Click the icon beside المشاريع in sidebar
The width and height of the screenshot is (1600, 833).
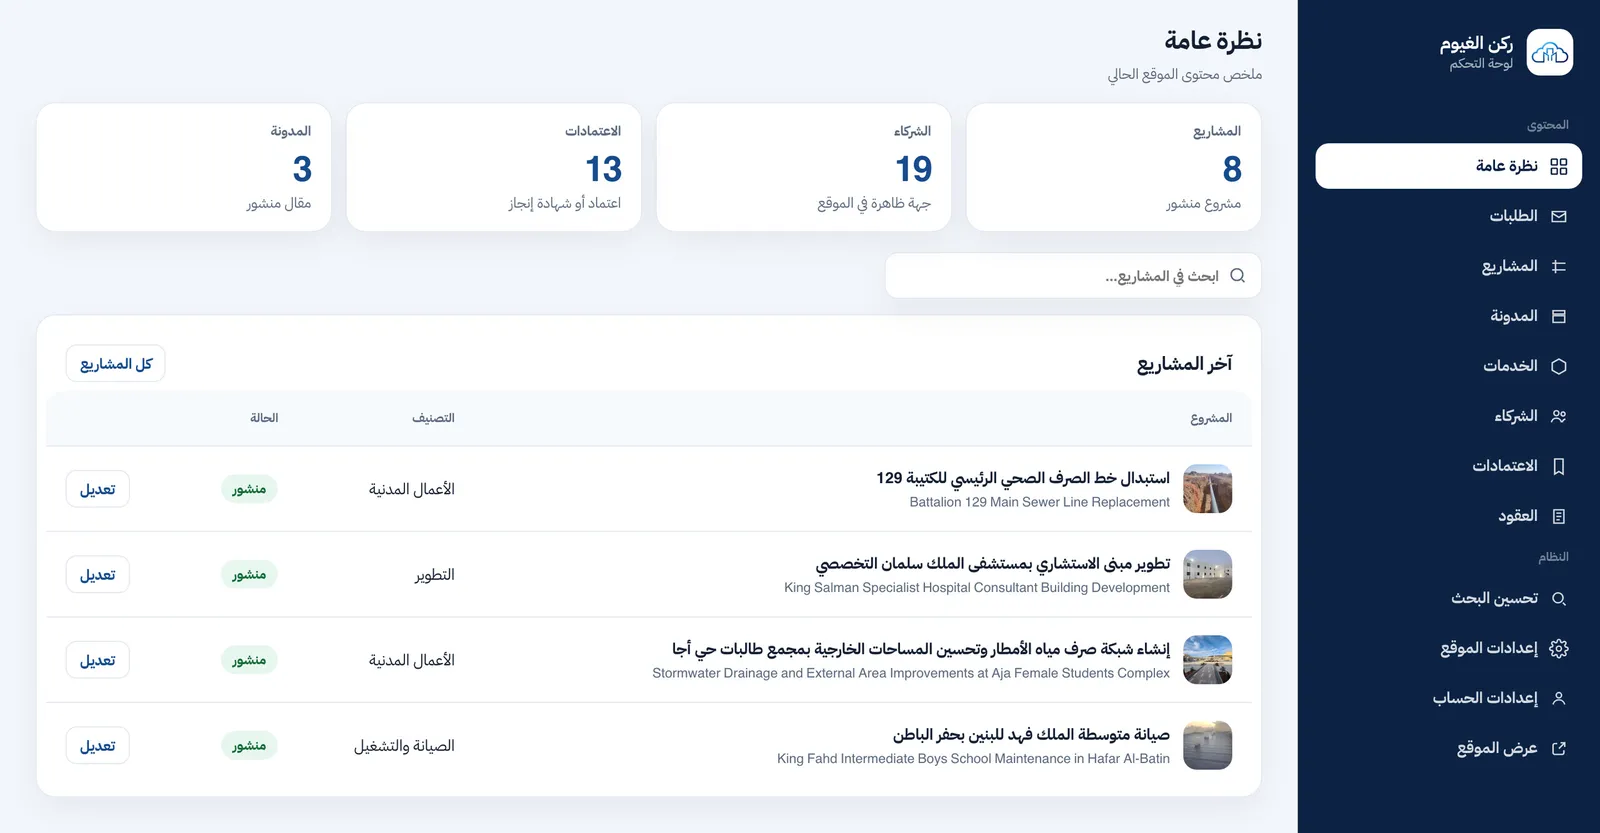click(1558, 266)
